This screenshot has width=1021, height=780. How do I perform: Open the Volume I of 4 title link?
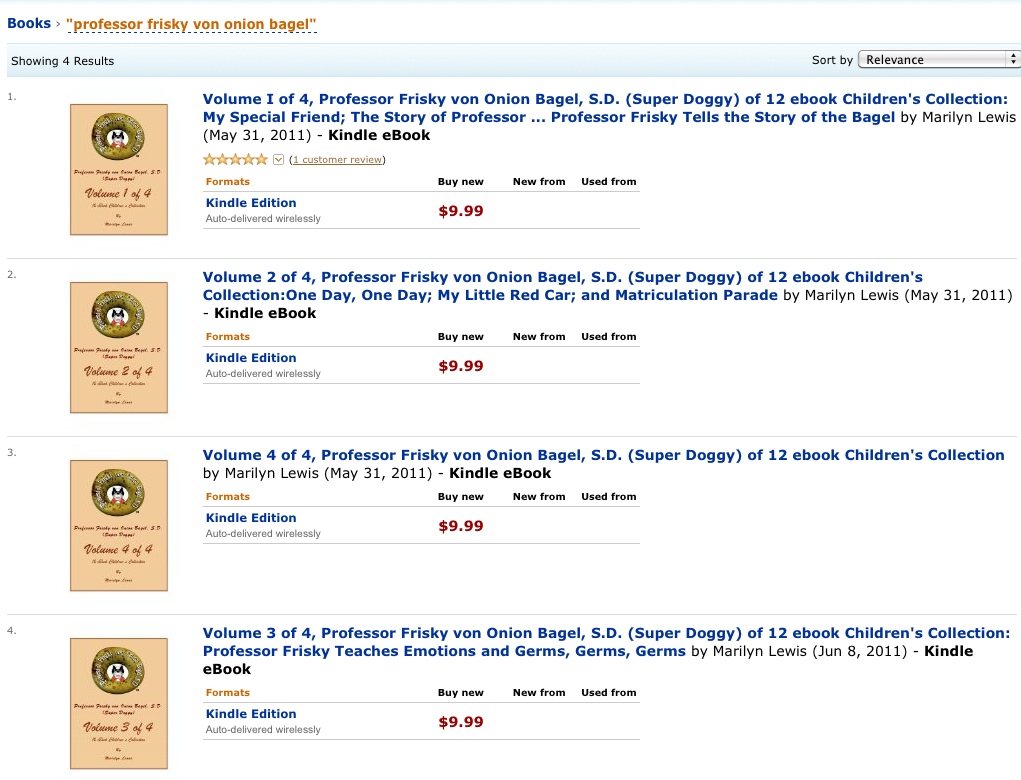pyautogui.click(x=605, y=108)
